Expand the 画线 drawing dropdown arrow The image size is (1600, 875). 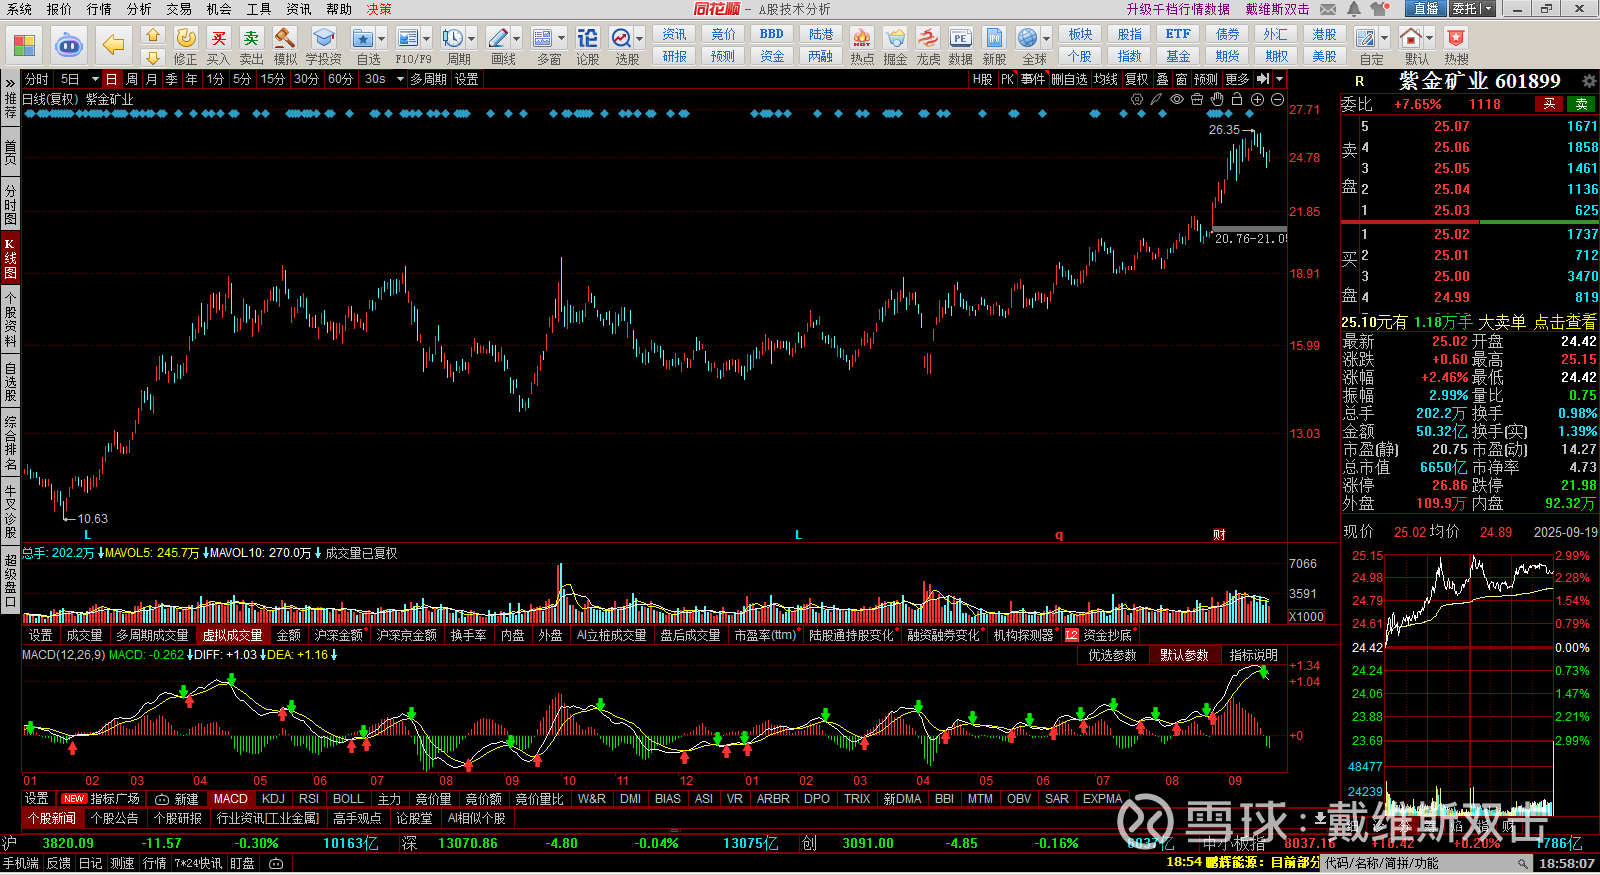[x=517, y=39]
